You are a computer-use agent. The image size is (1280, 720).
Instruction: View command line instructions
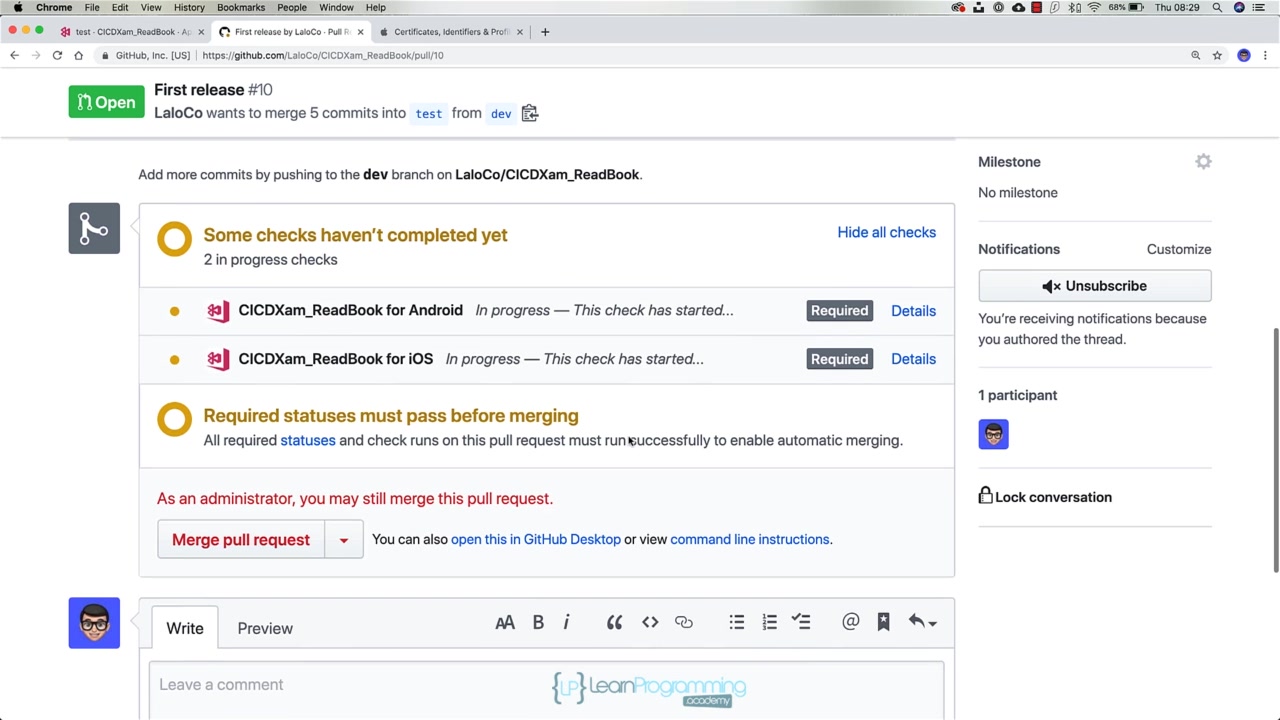(750, 539)
